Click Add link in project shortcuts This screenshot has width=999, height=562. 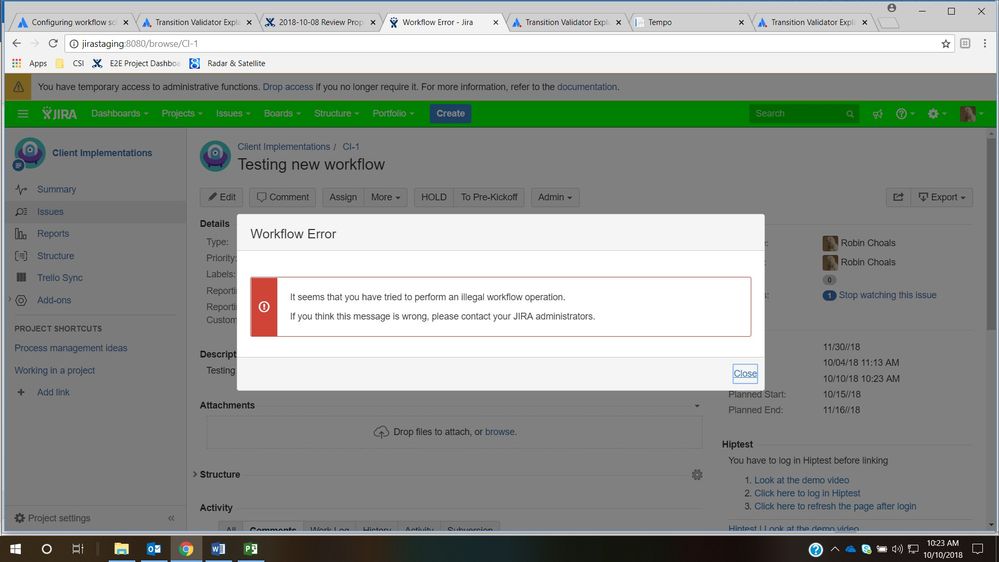(x=53, y=393)
